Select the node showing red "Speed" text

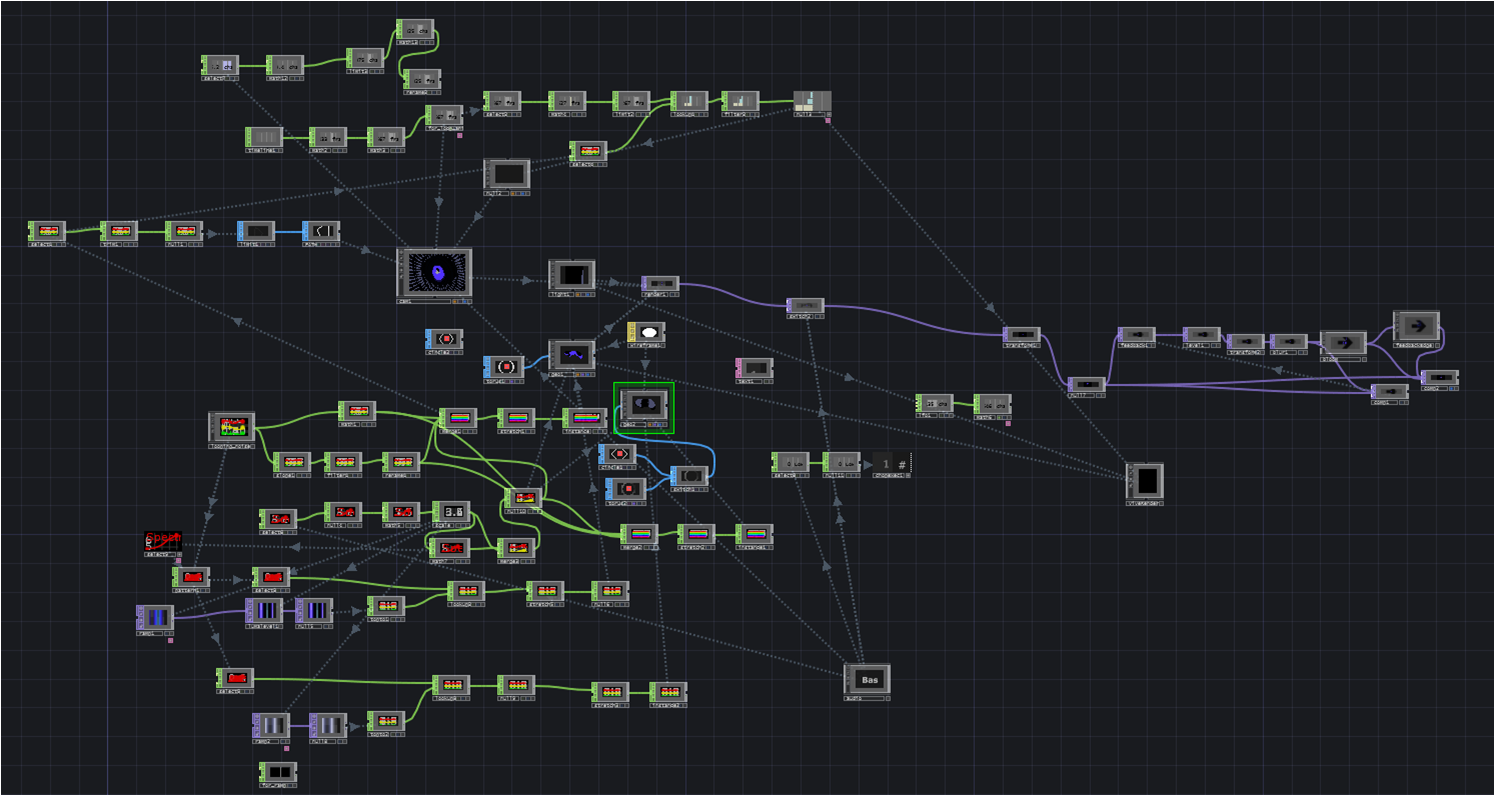click(163, 542)
